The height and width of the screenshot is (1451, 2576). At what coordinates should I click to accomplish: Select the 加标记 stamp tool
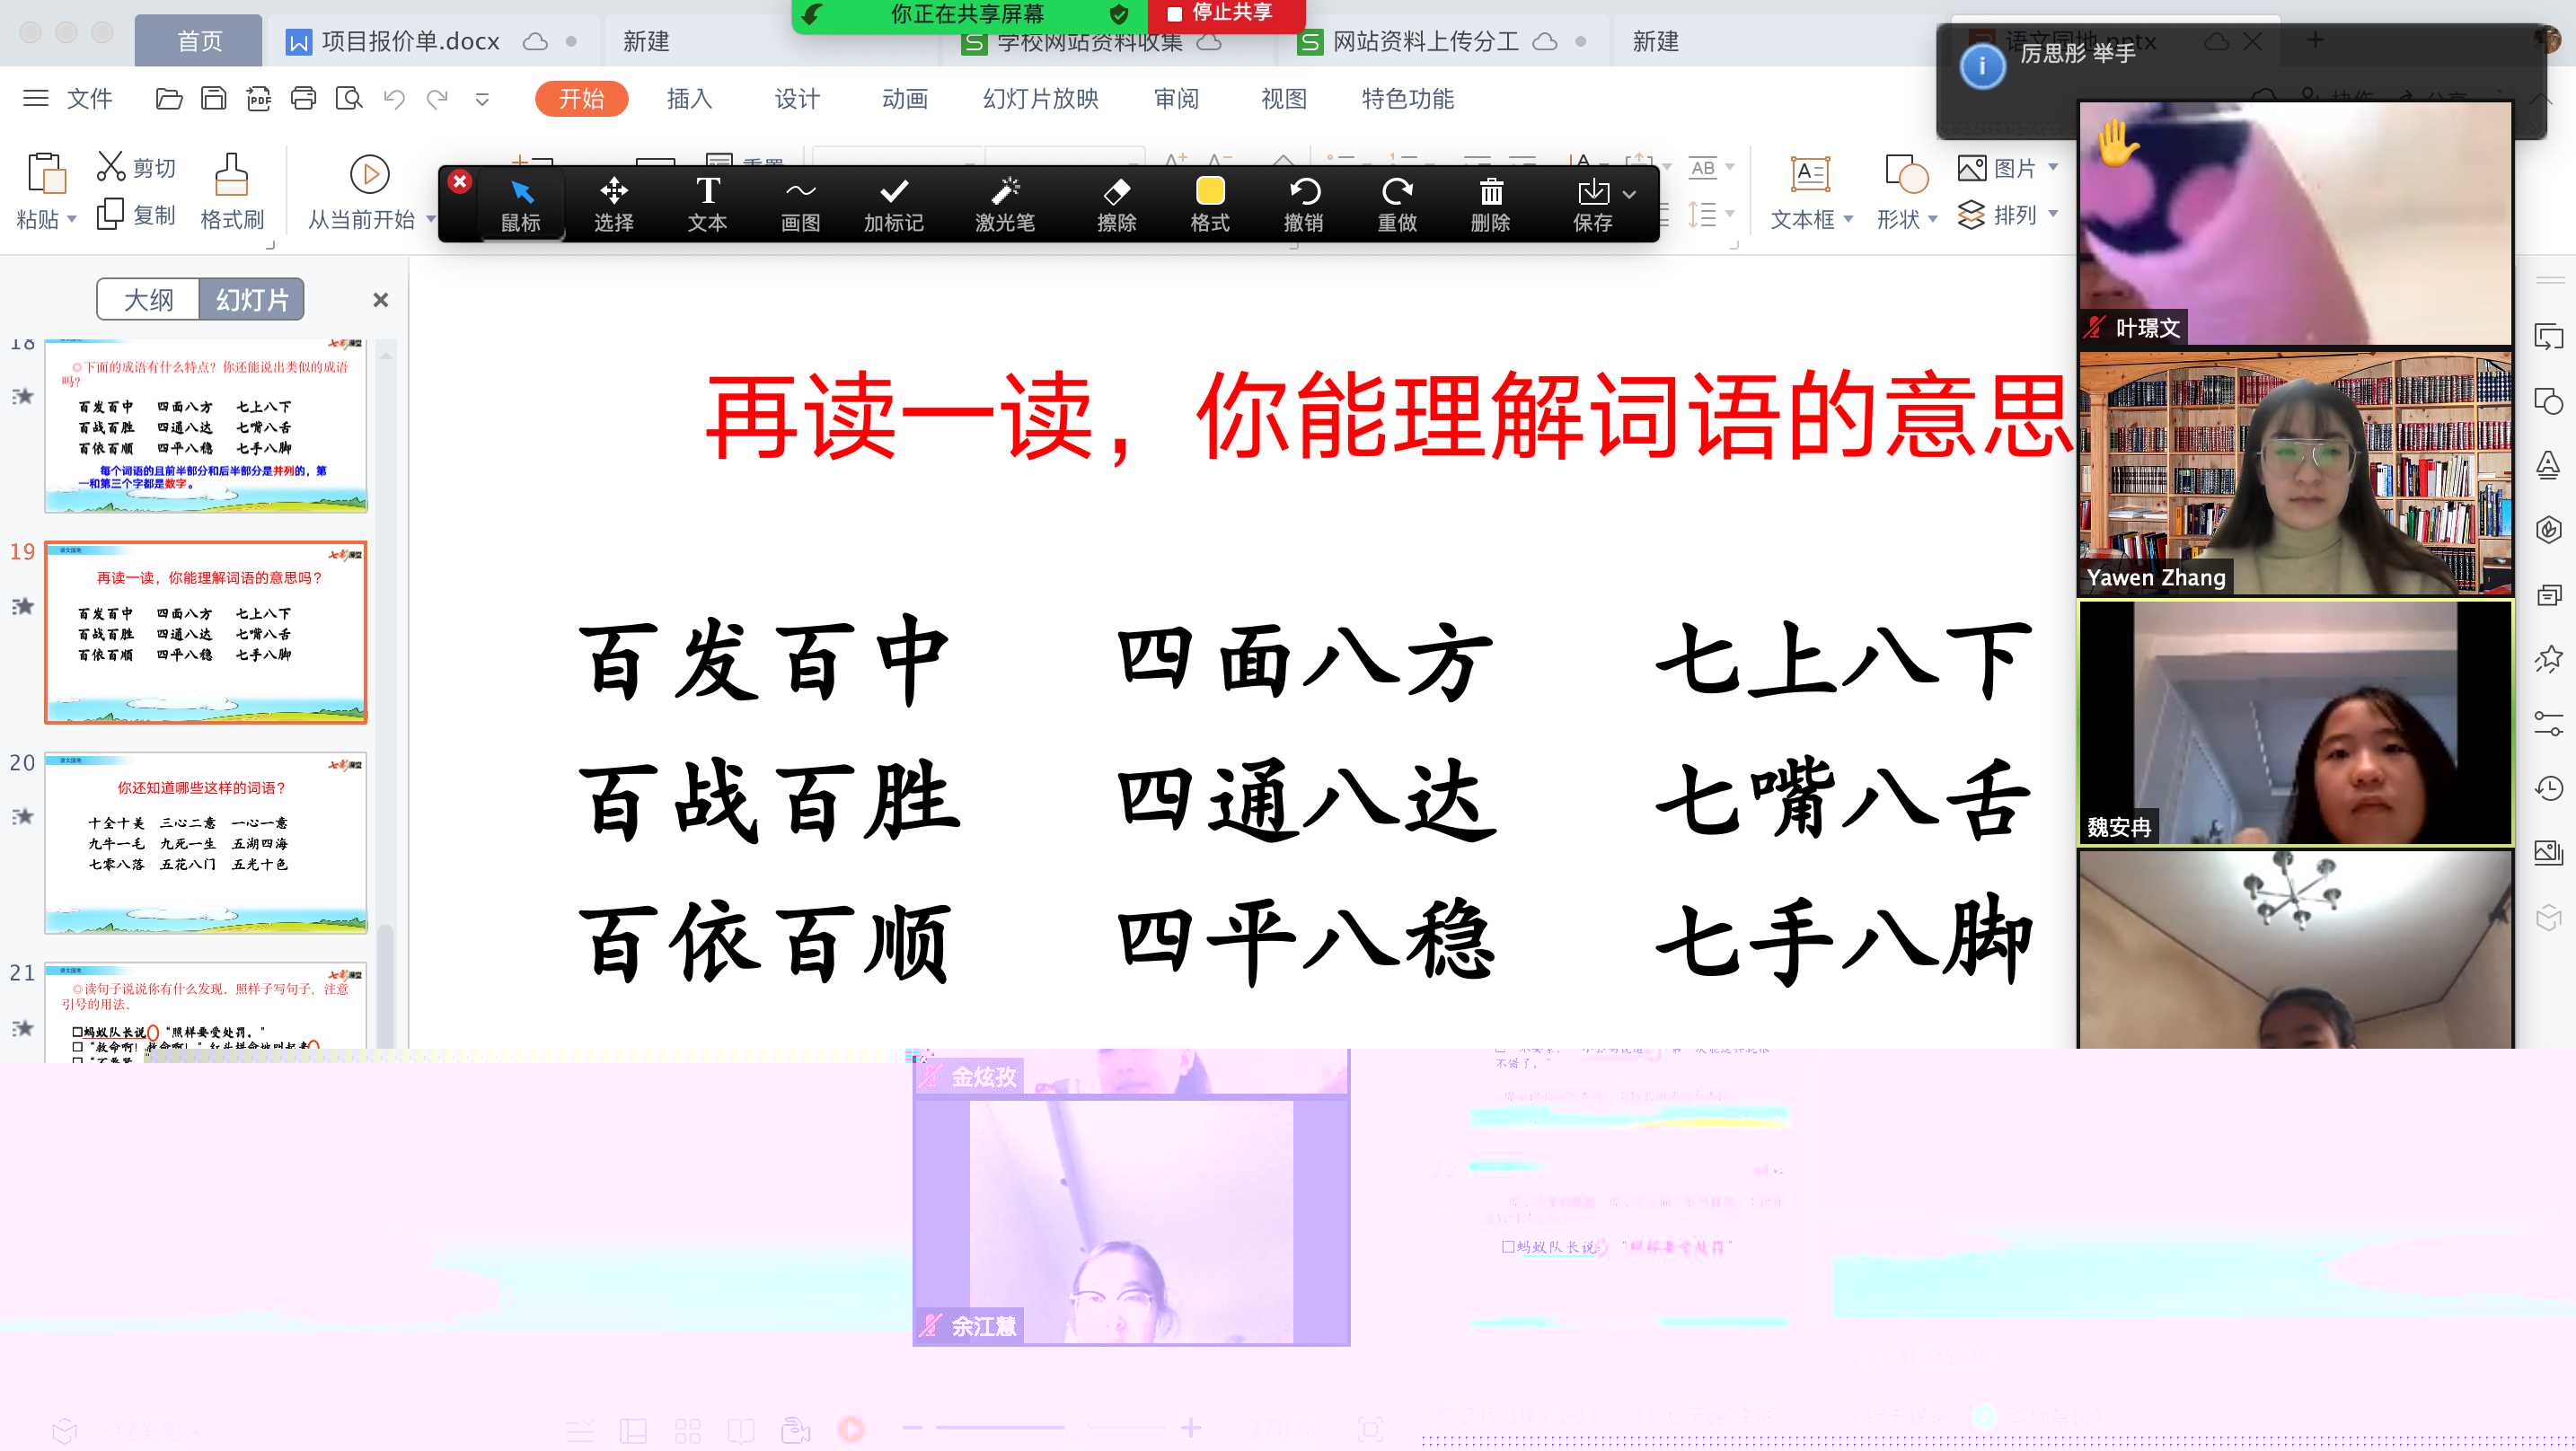pos(893,205)
